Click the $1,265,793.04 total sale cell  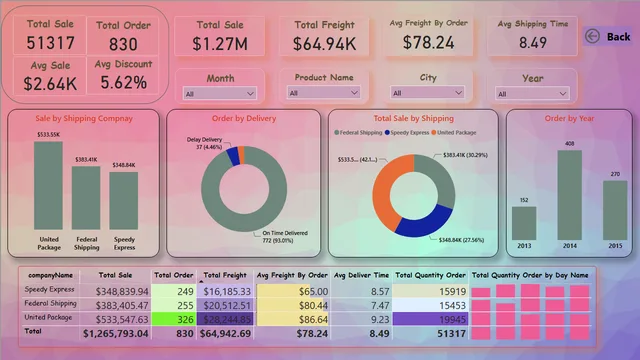point(116,333)
